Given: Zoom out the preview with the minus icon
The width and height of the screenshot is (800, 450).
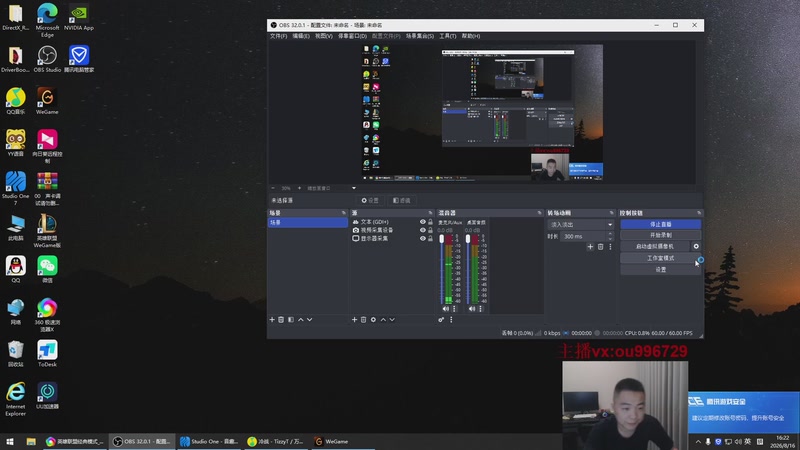Looking at the screenshot, I should (x=273, y=188).
